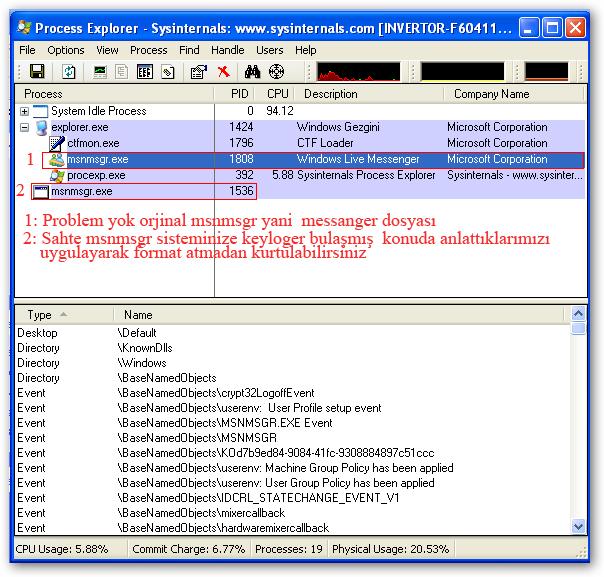Toggle the Show Lower Pane toolbar icon
The image size is (604, 577).
pyautogui.click(x=145, y=72)
